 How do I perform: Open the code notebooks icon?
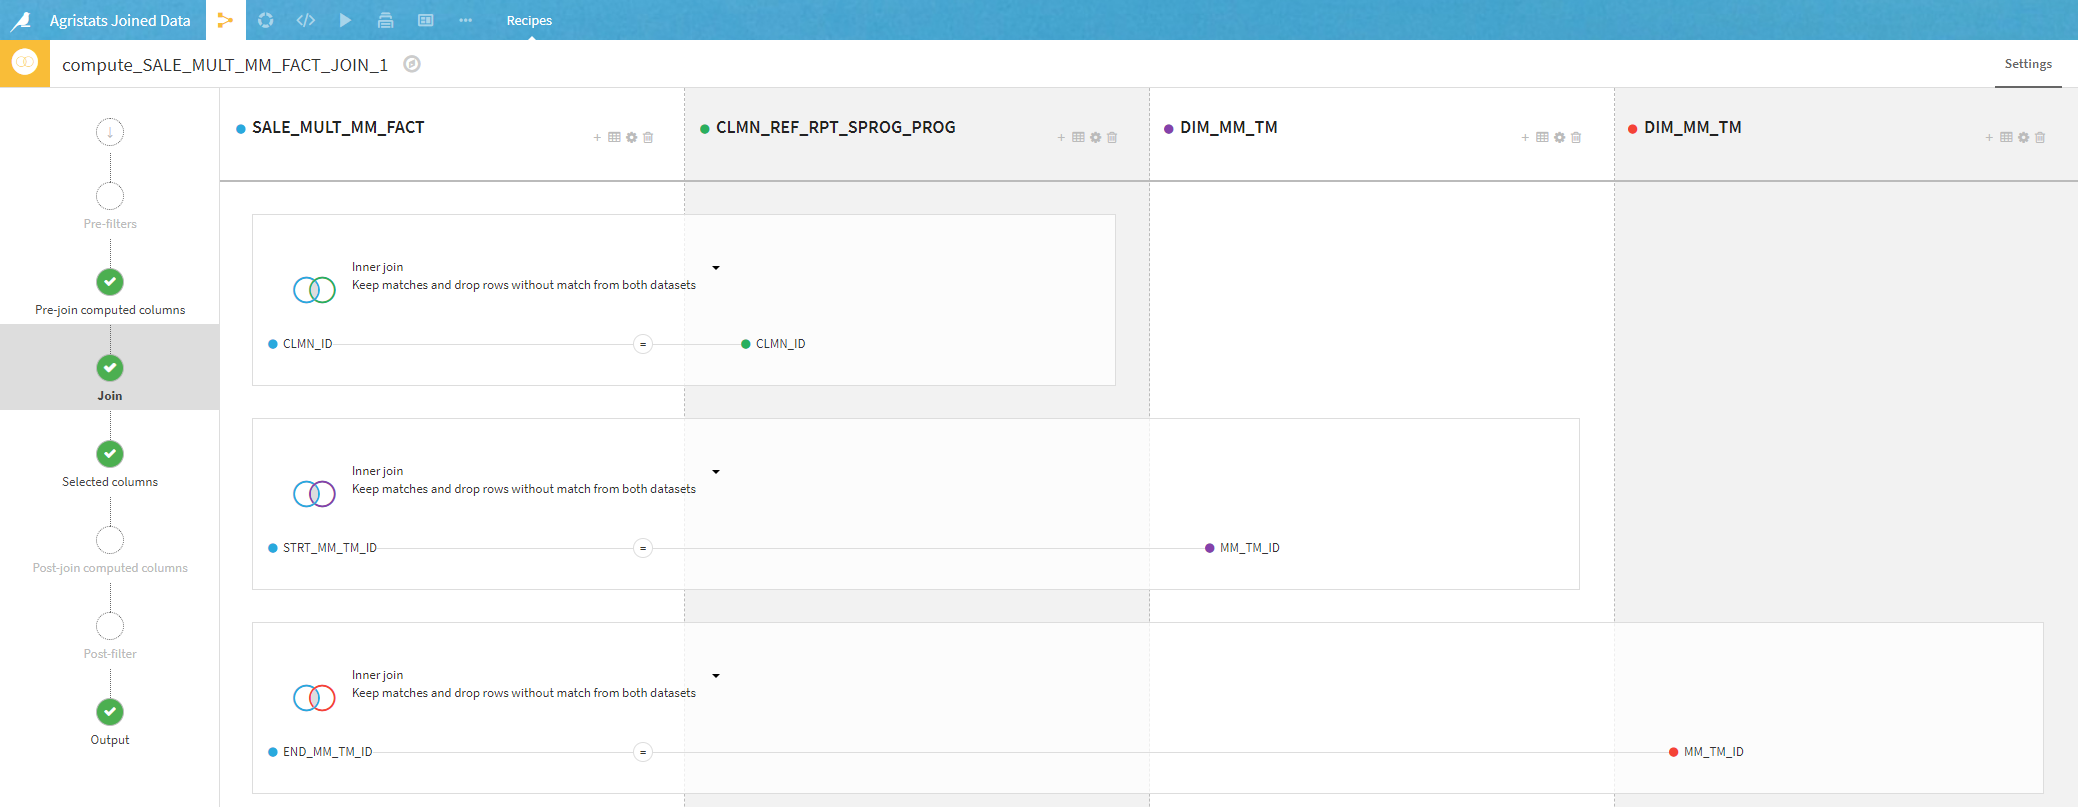pos(306,20)
